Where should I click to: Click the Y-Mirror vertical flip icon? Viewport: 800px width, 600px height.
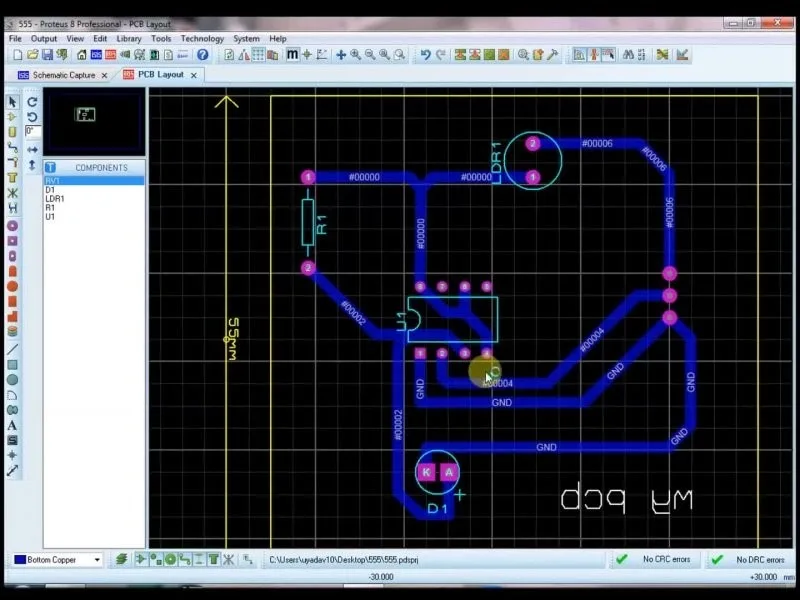[x=32, y=165]
